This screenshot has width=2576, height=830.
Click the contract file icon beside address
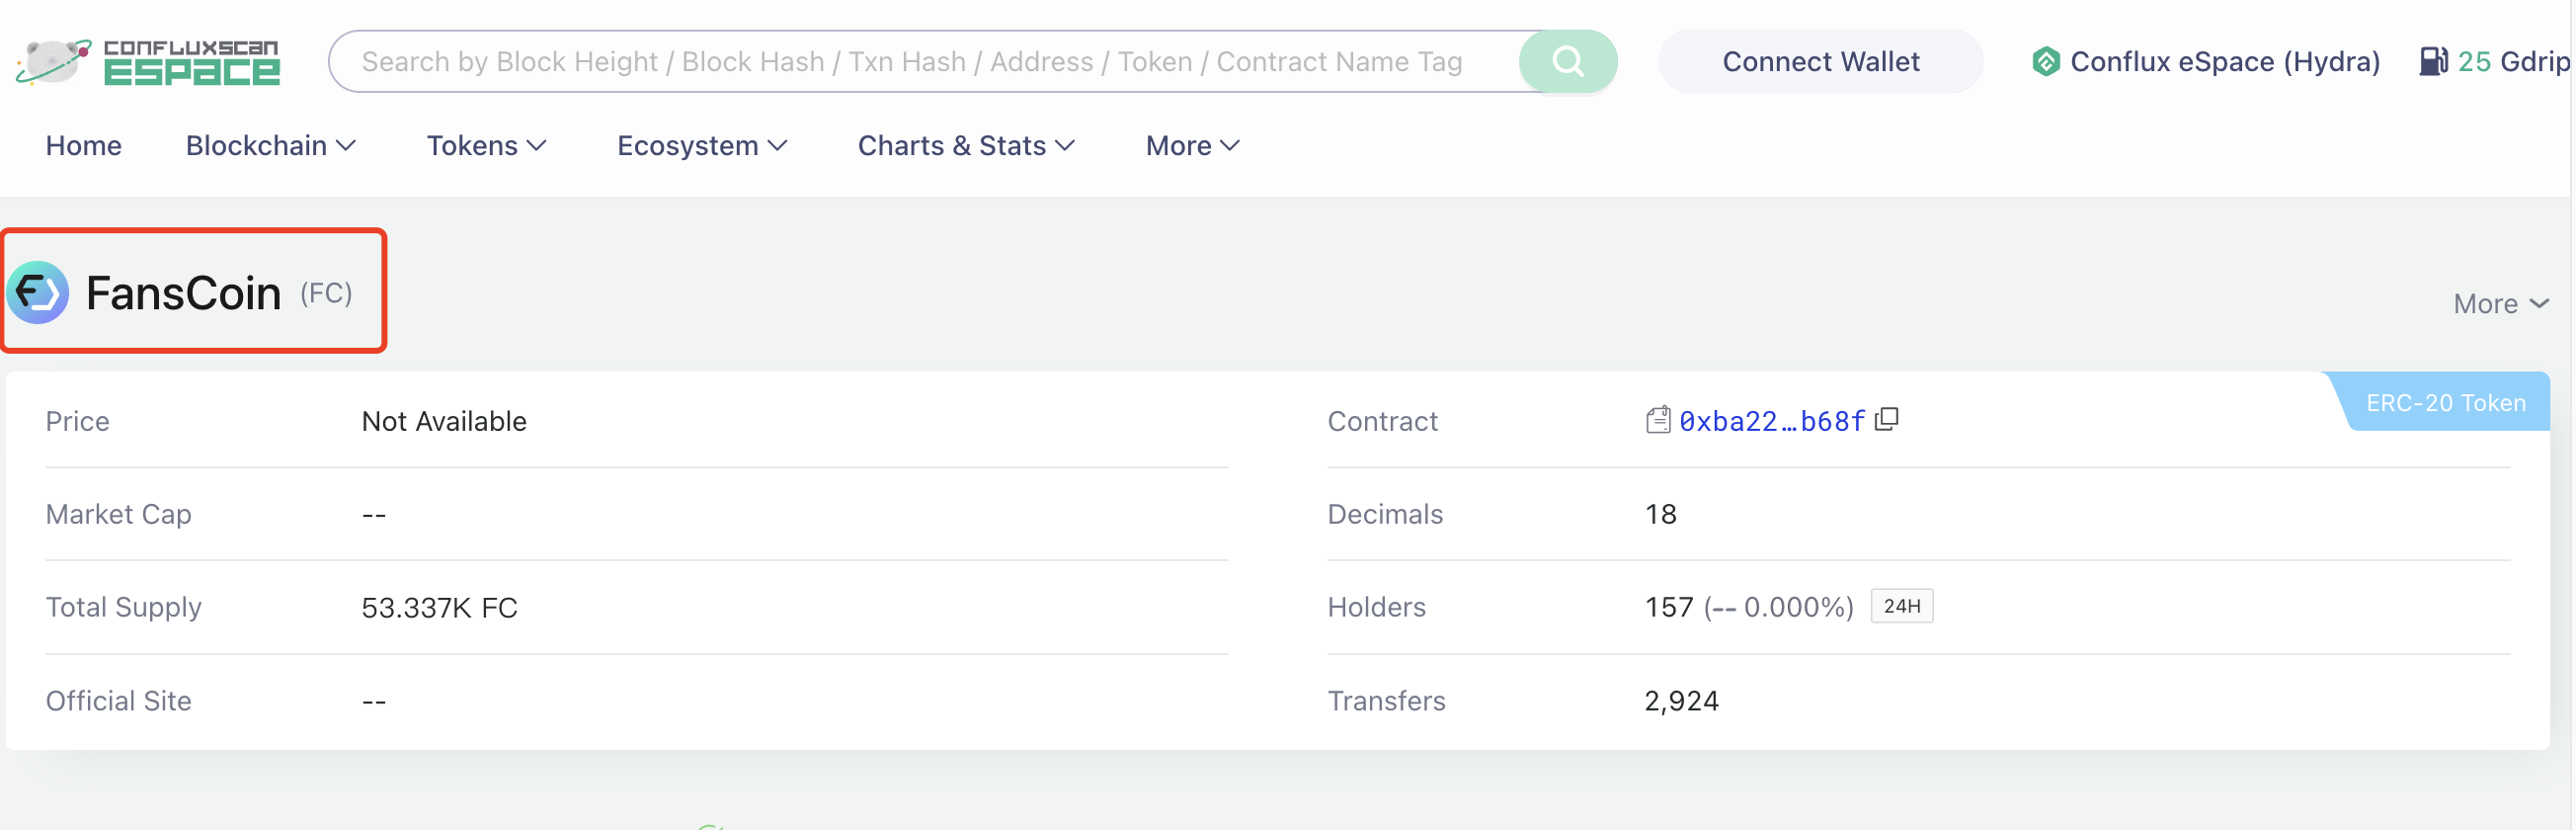pos(1657,420)
